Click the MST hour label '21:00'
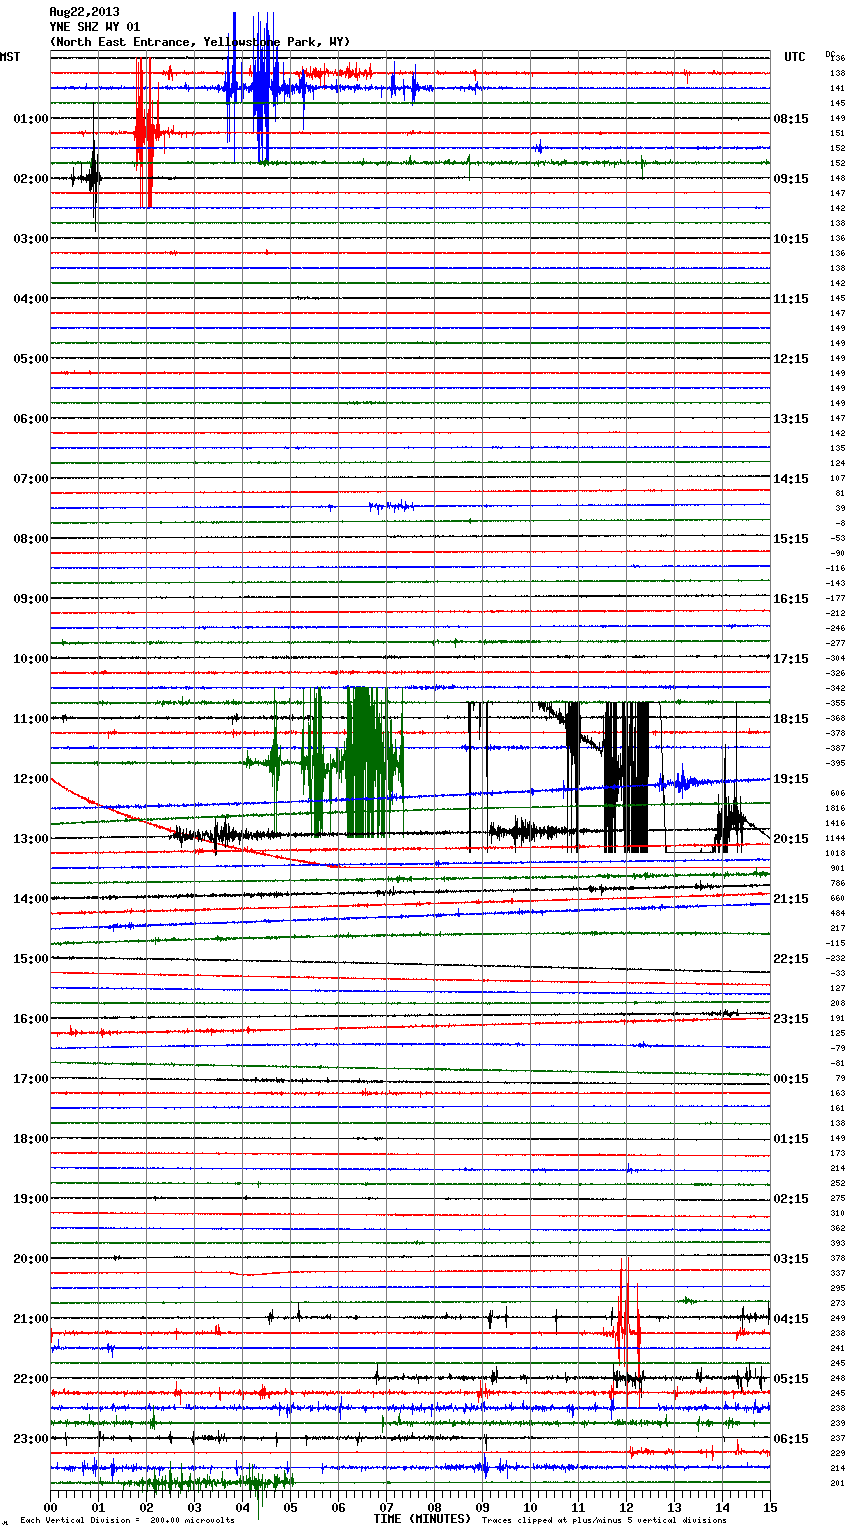The width and height of the screenshot is (850, 1534). [31, 1319]
